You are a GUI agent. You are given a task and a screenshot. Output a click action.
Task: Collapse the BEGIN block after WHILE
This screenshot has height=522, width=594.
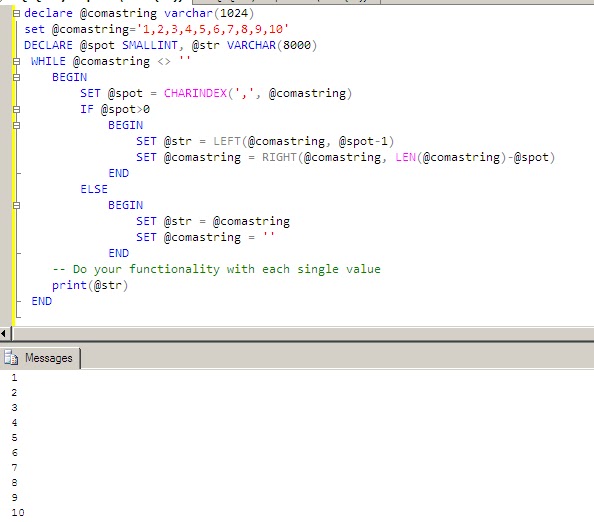pos(16,77)
